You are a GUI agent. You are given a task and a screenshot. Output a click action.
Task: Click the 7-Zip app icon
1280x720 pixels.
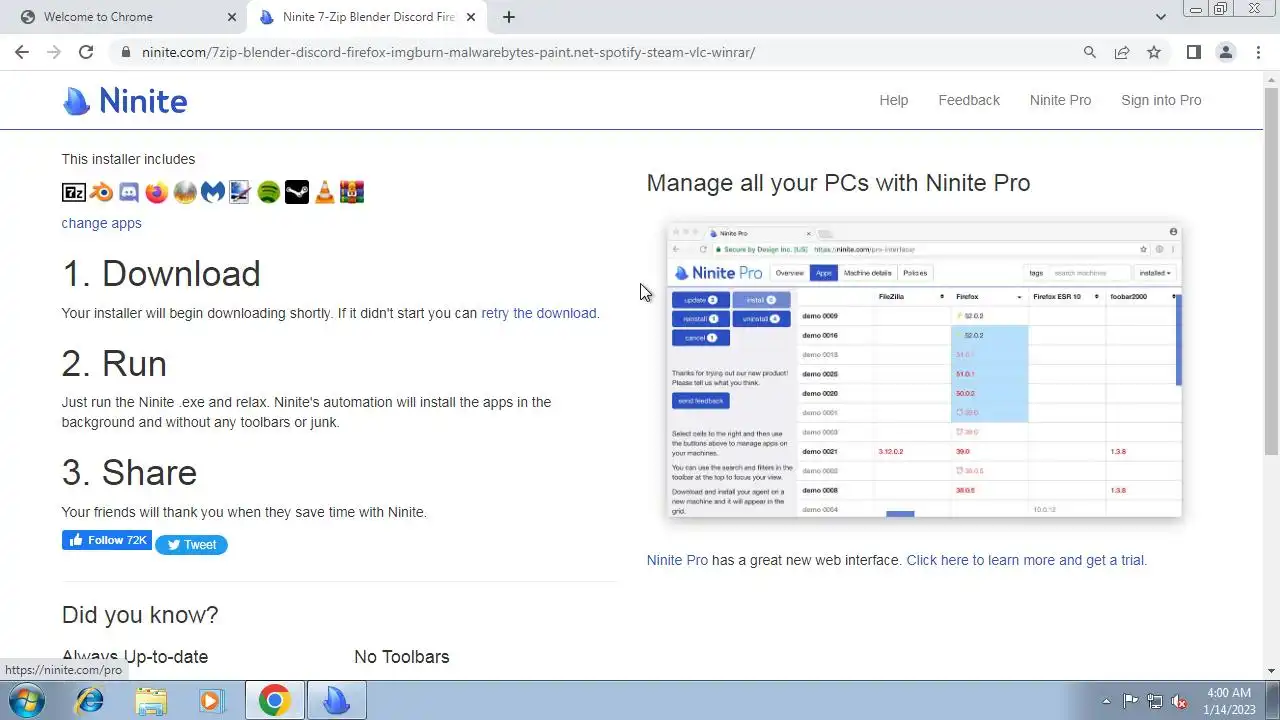[73, 192]
